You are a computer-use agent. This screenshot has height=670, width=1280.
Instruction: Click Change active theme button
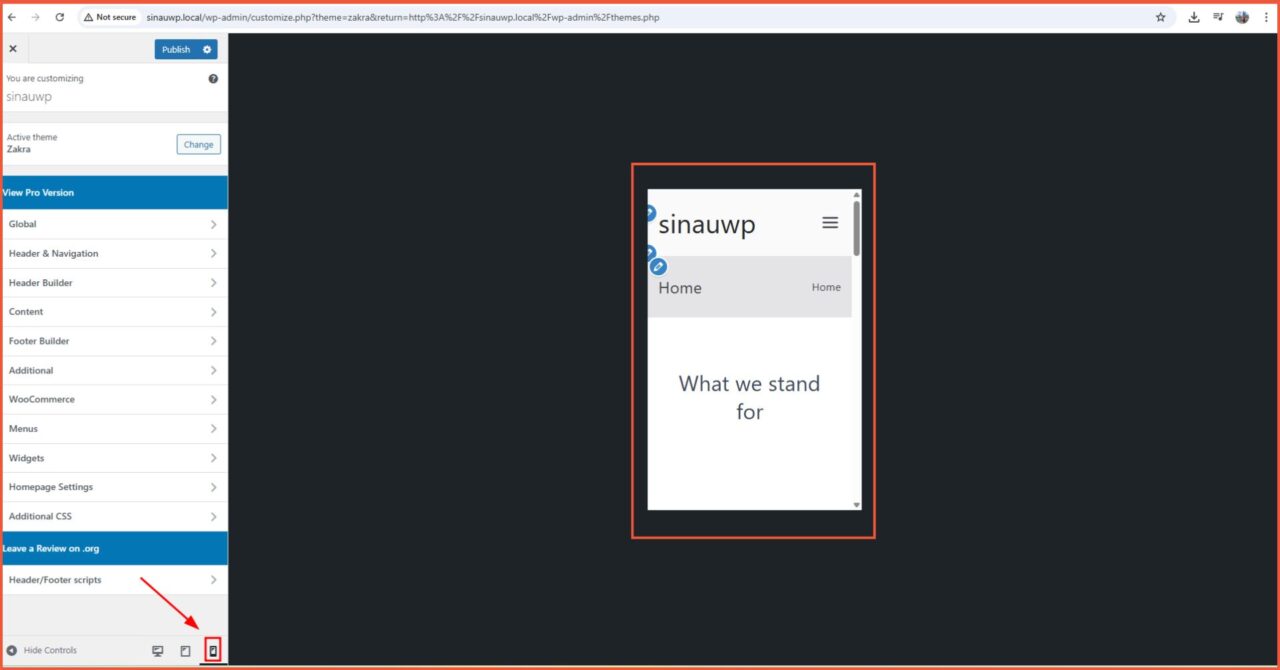click(x=199, y=144)
